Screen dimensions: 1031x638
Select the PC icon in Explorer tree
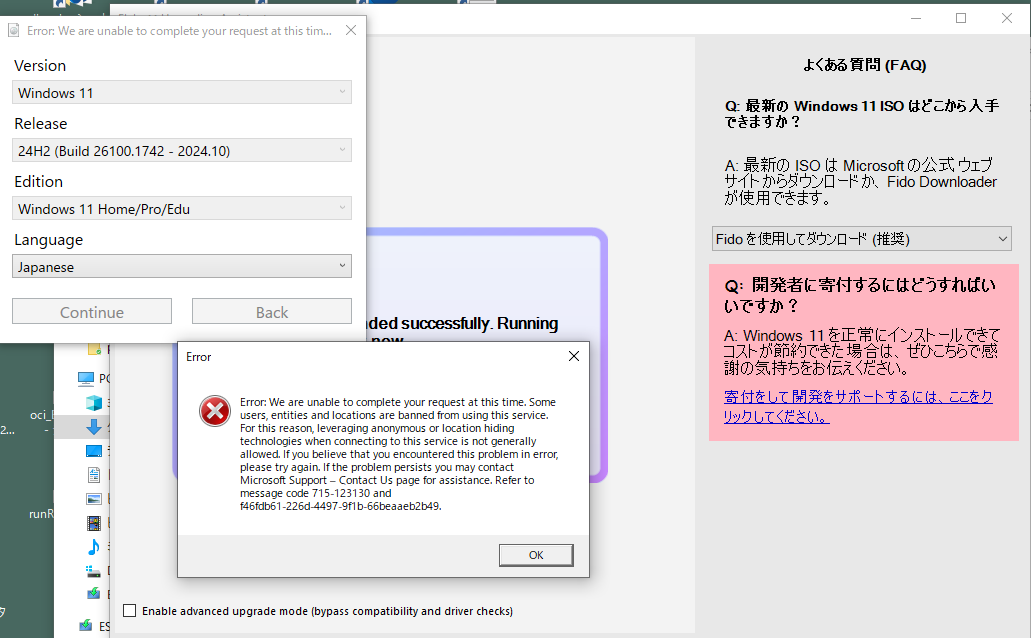[85, 378]
